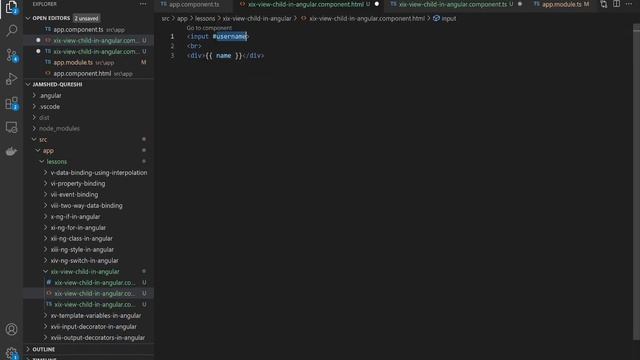Click the name interpolation on line 3
Viewport: 640px width, 360px height.
[223, 56]
